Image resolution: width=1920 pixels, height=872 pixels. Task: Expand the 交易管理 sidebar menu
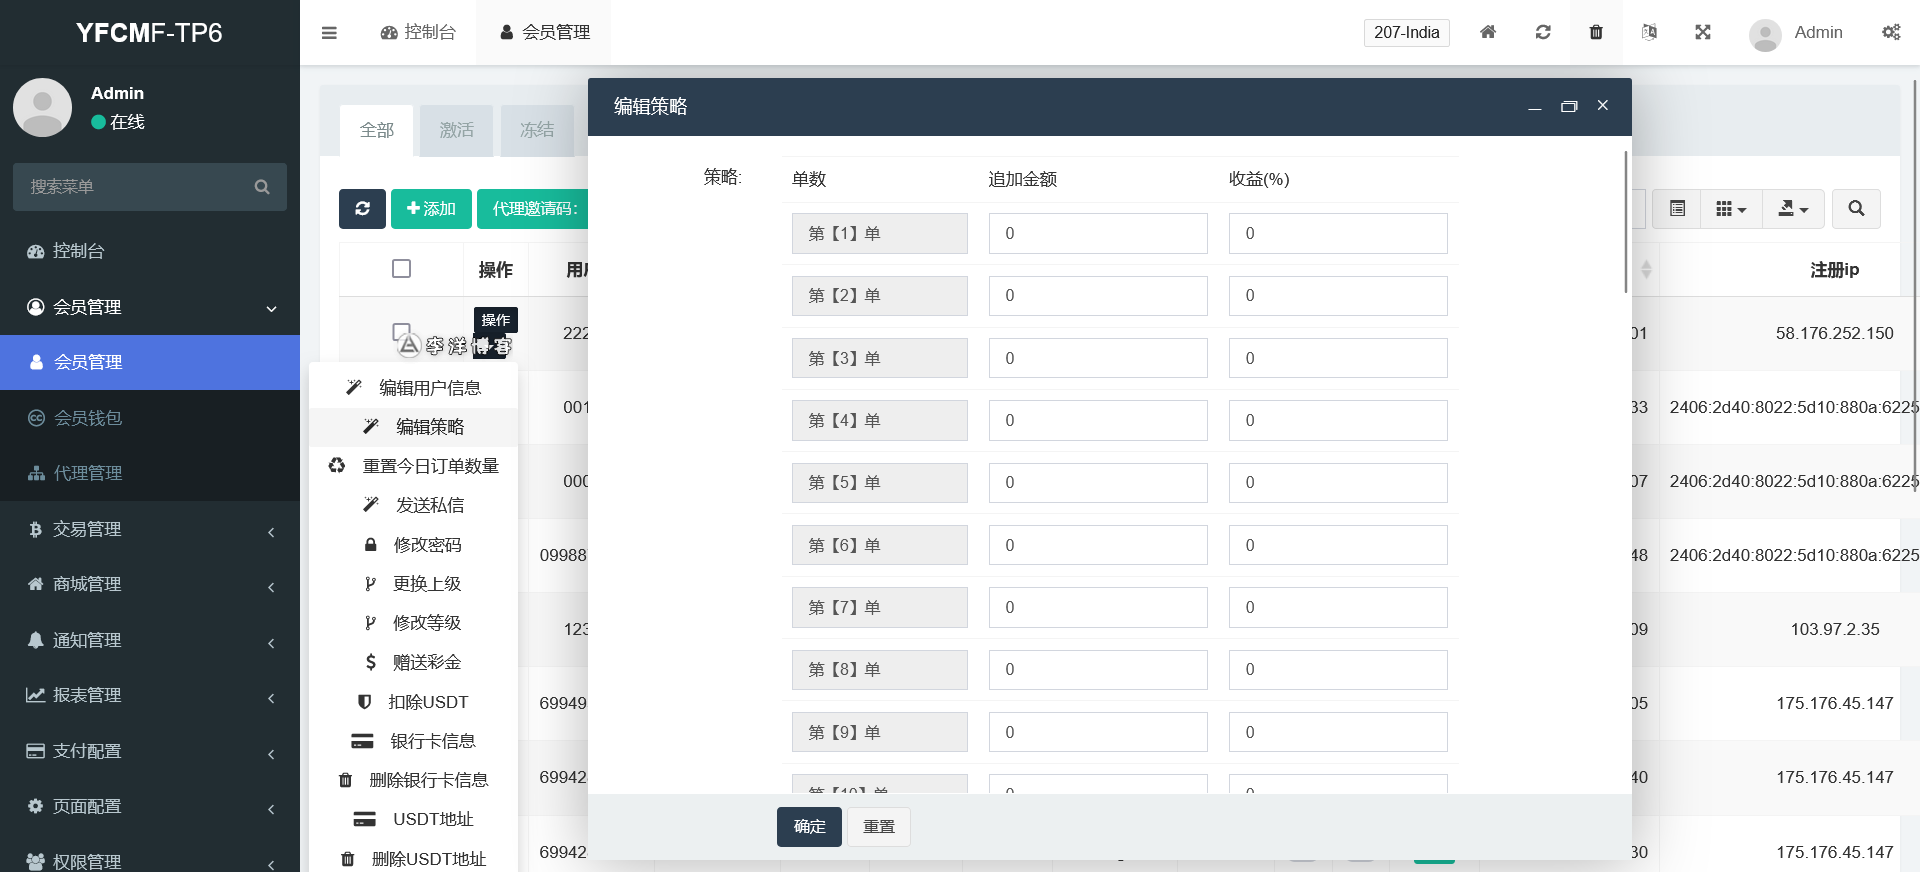(150, 529)
